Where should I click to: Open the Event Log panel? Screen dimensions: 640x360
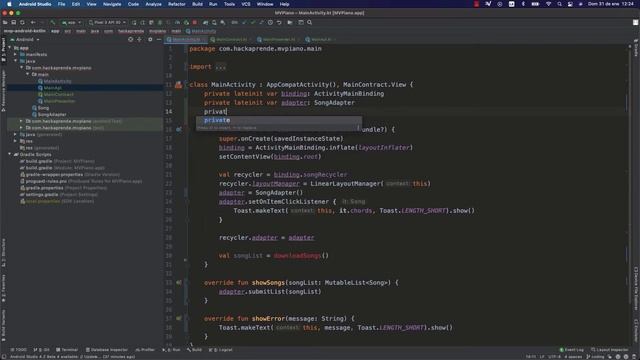click(x=571, y=350)
